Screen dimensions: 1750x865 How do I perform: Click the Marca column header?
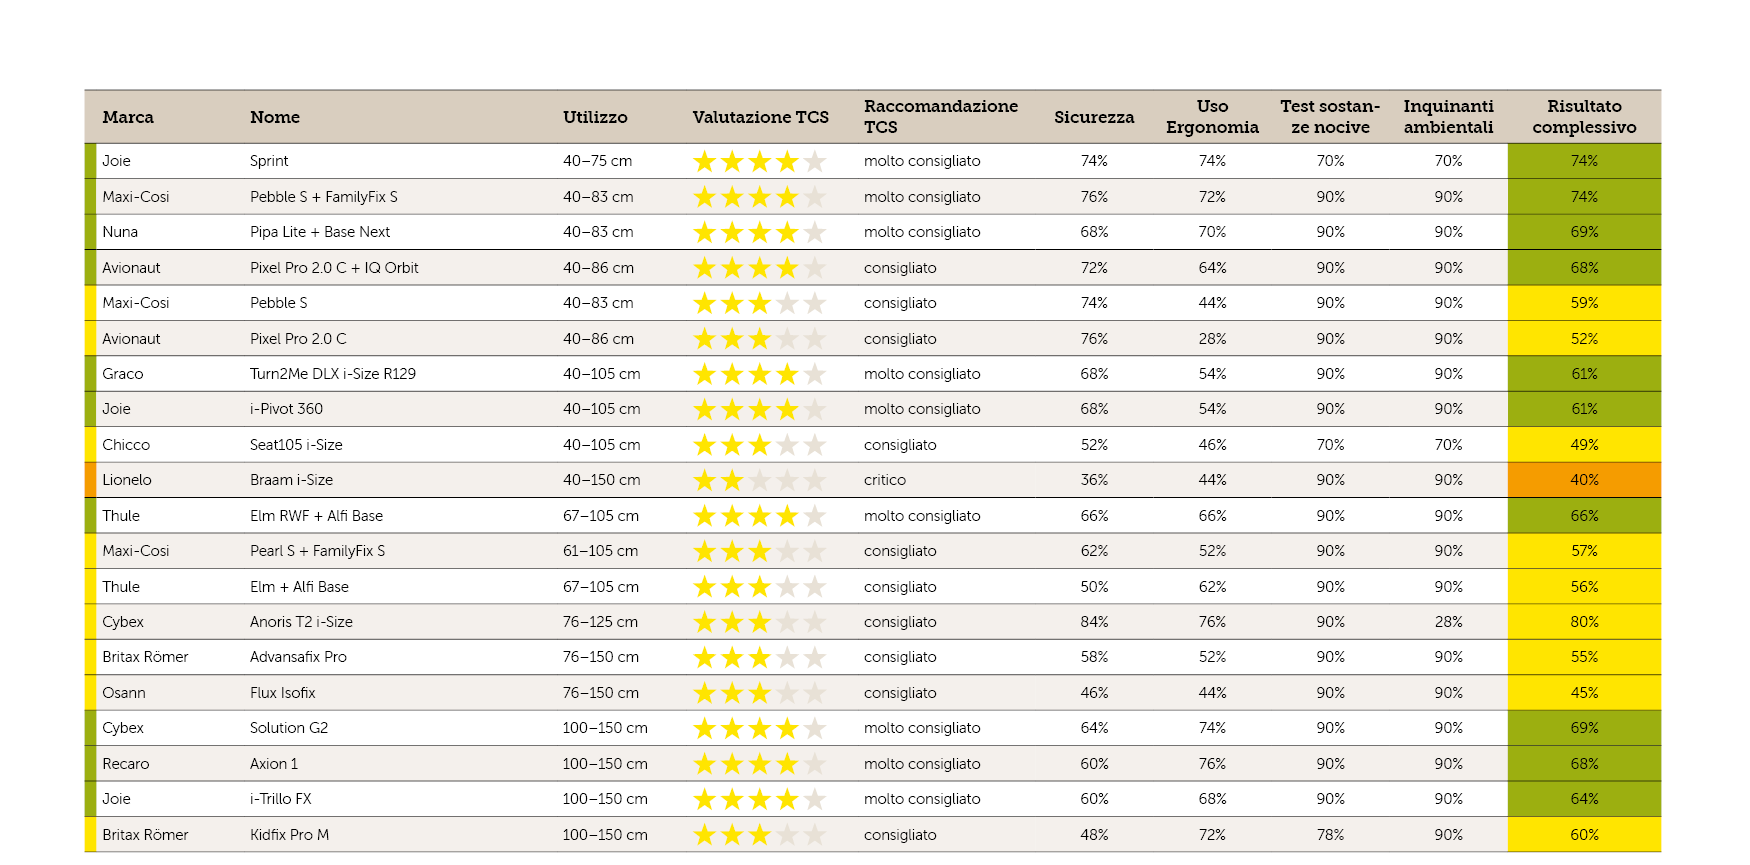pyautogui.click(x=128, y=117)
